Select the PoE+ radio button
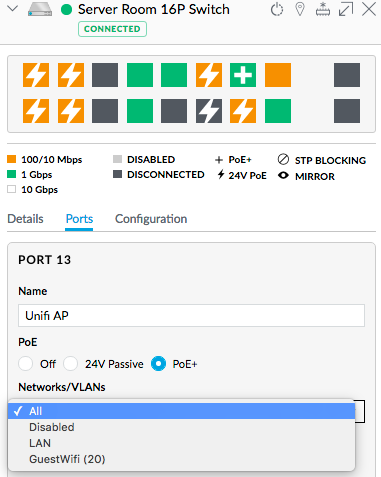Viewport: 381px width, 477px height. (158, 364)
